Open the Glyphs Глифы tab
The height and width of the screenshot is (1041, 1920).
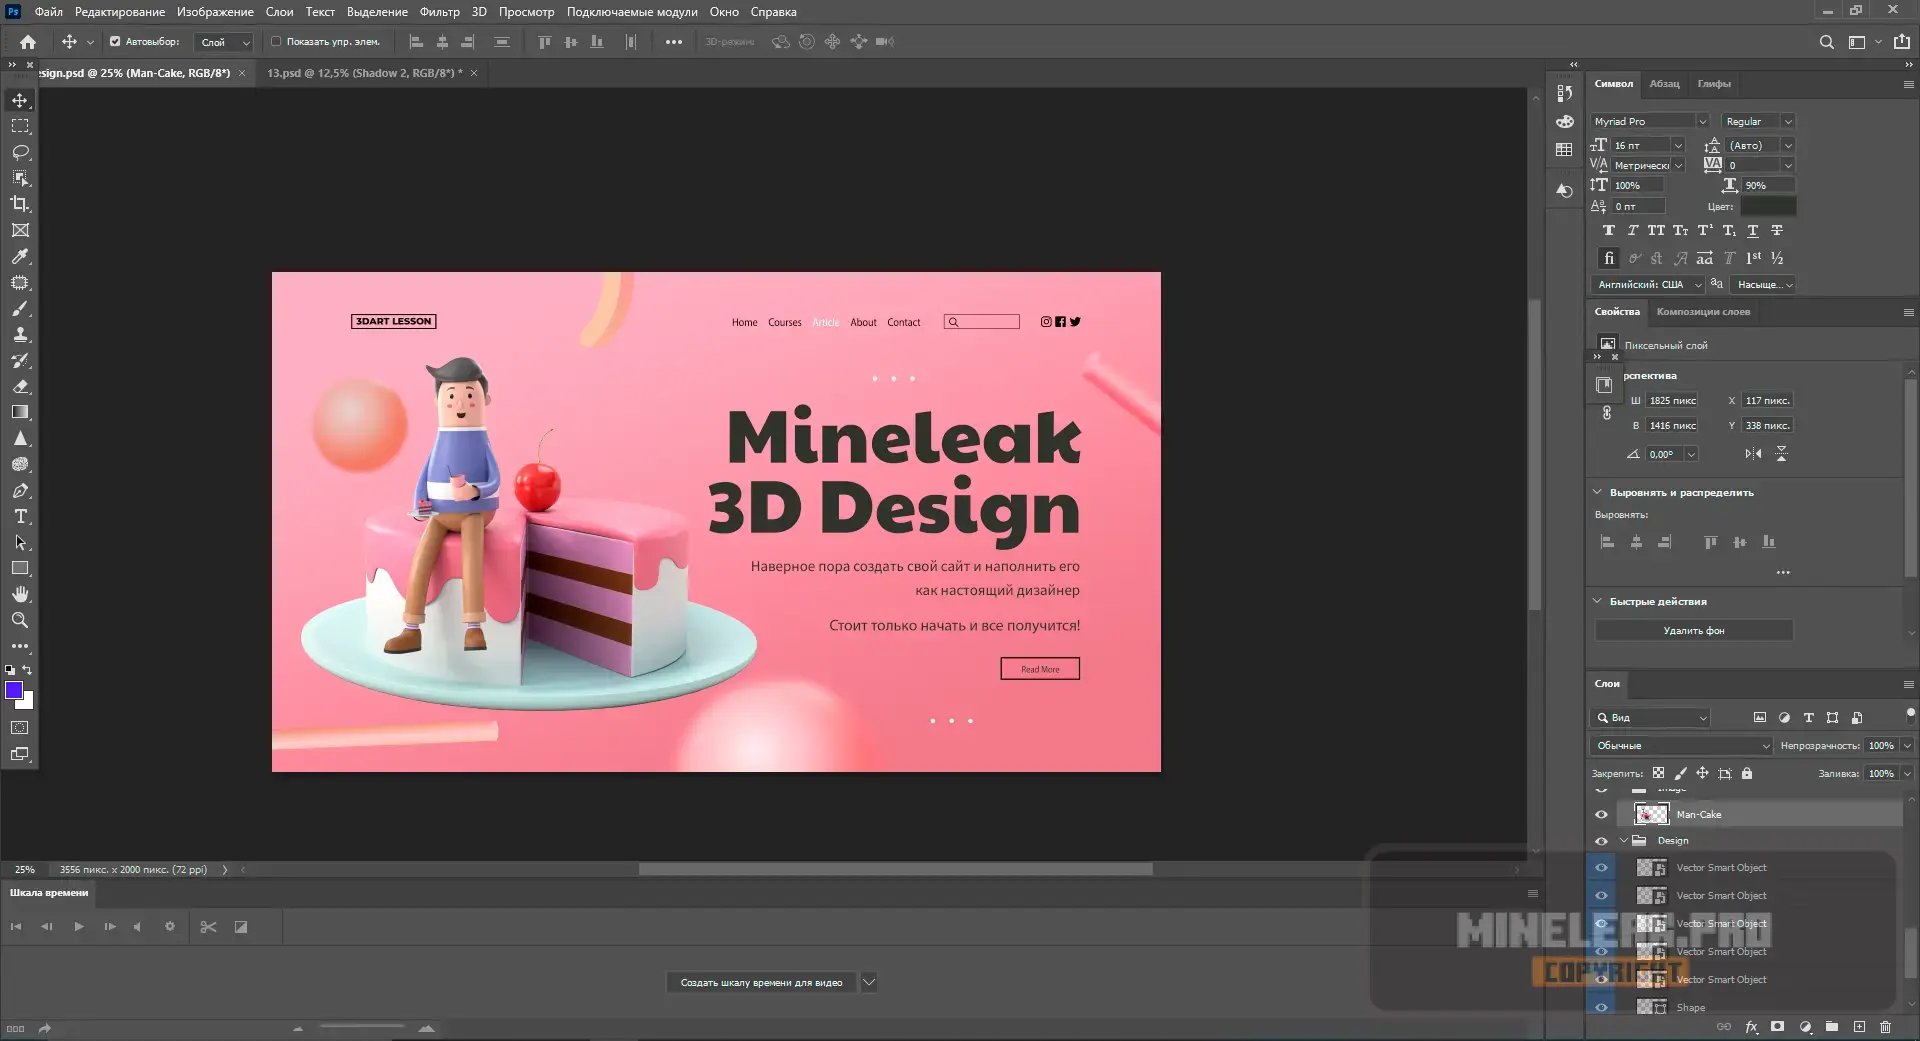1714,84
